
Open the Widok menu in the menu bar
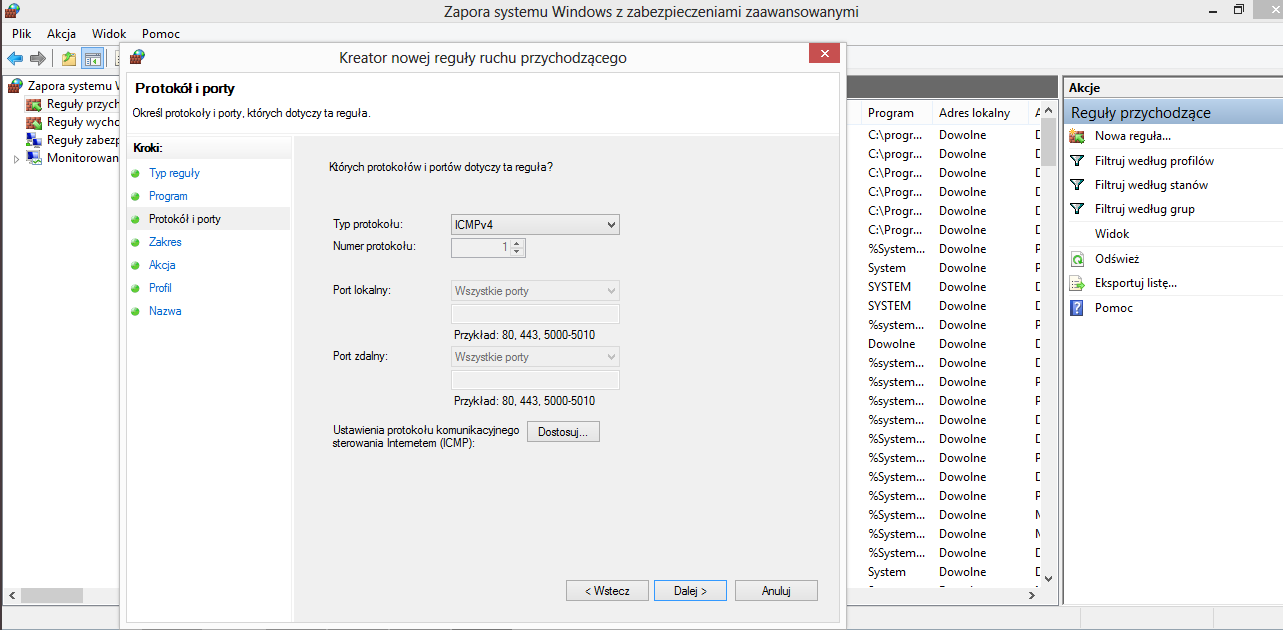[109, 33]
